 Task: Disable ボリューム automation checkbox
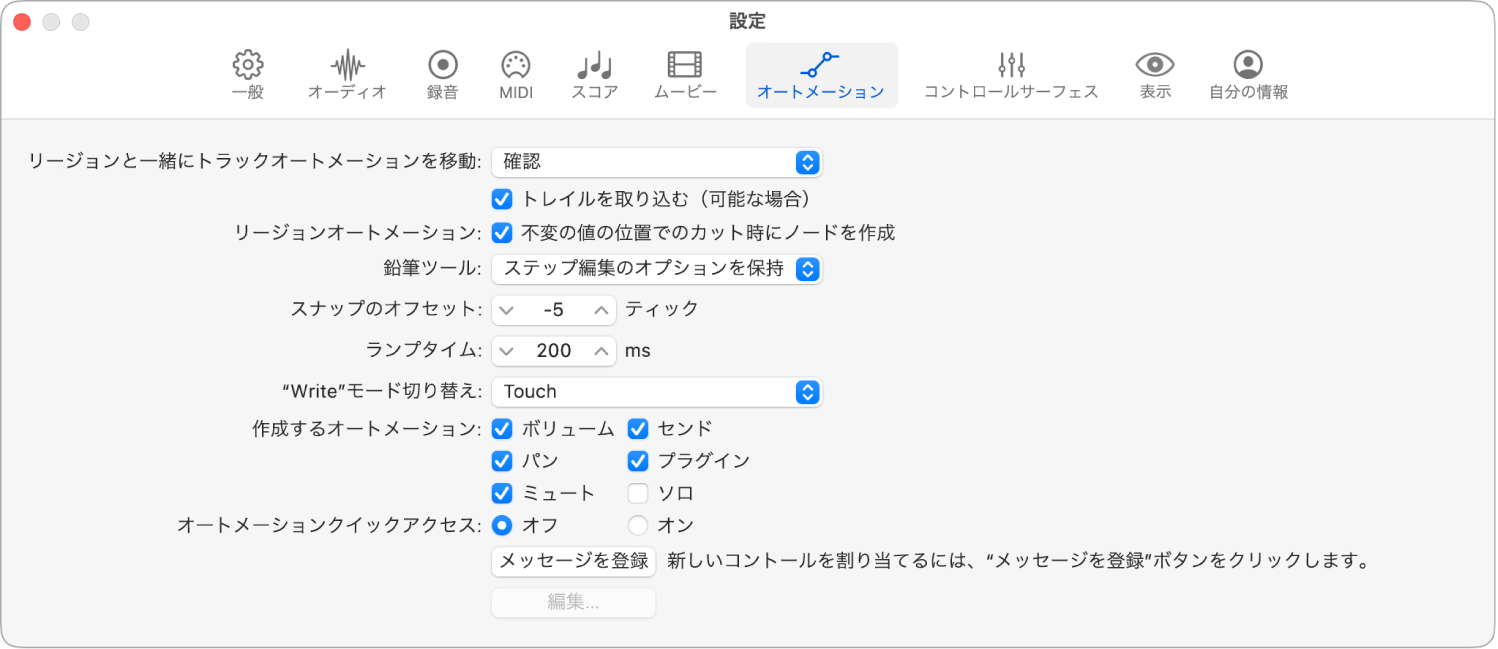coord(501,429)
